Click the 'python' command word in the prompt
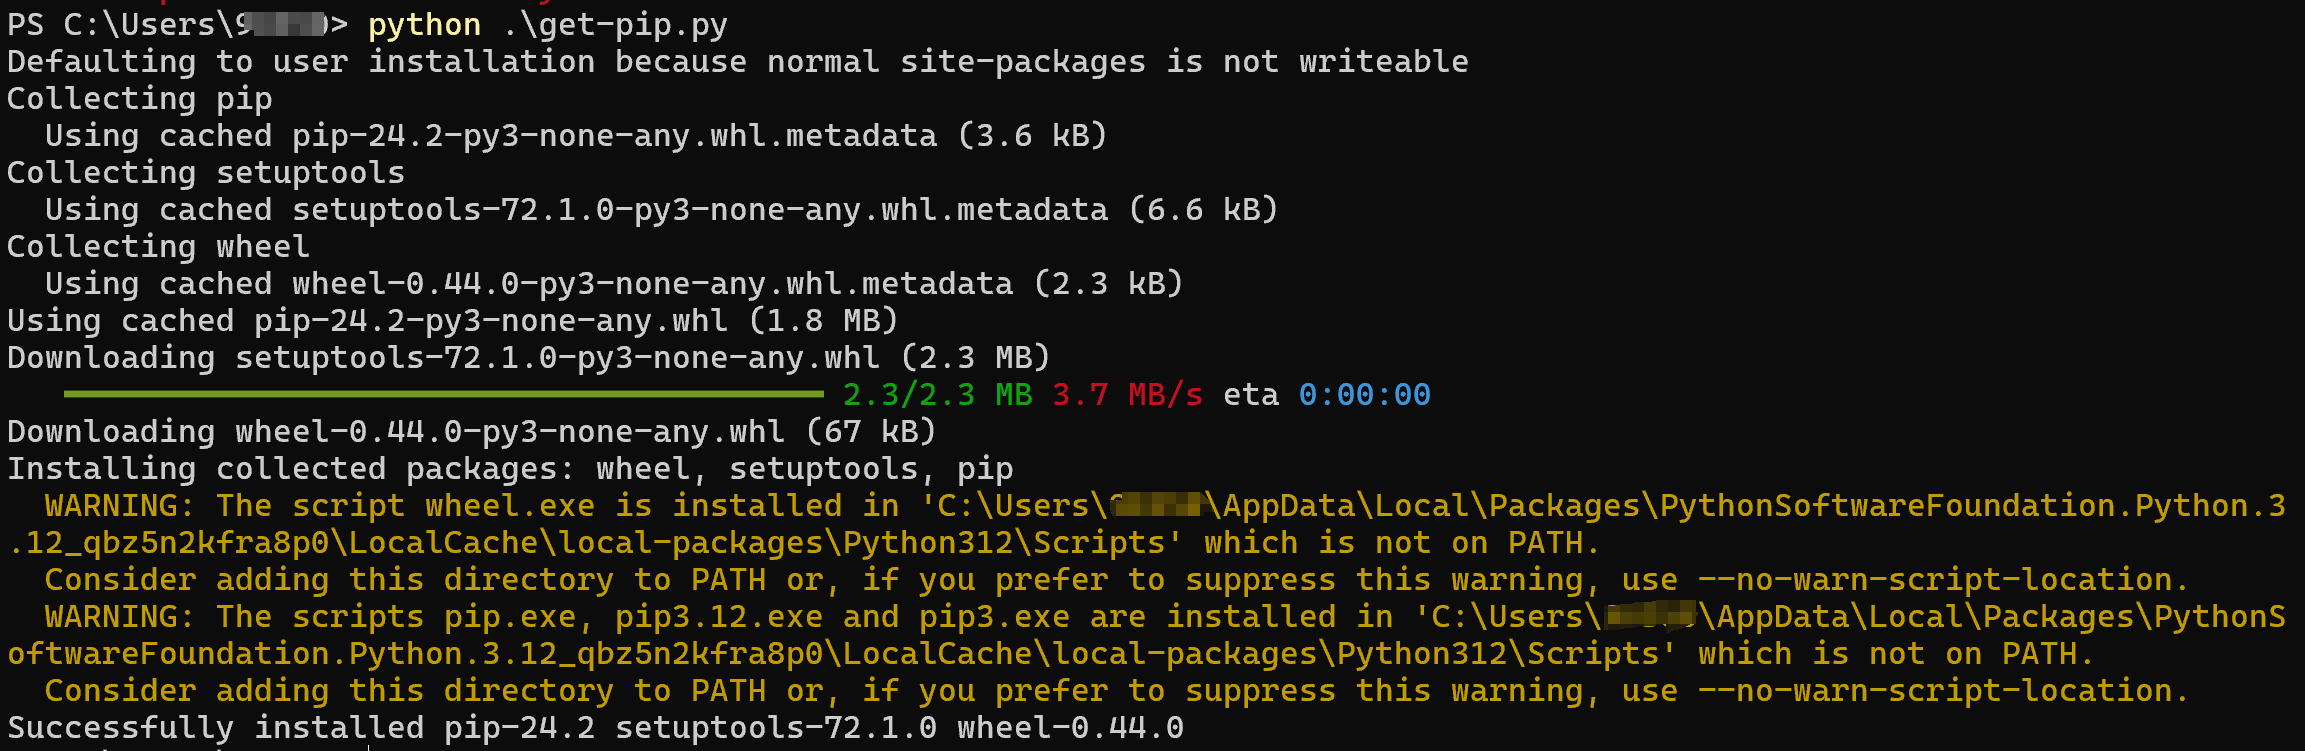This screenshot has height=751, width=2305. point(424,25)
